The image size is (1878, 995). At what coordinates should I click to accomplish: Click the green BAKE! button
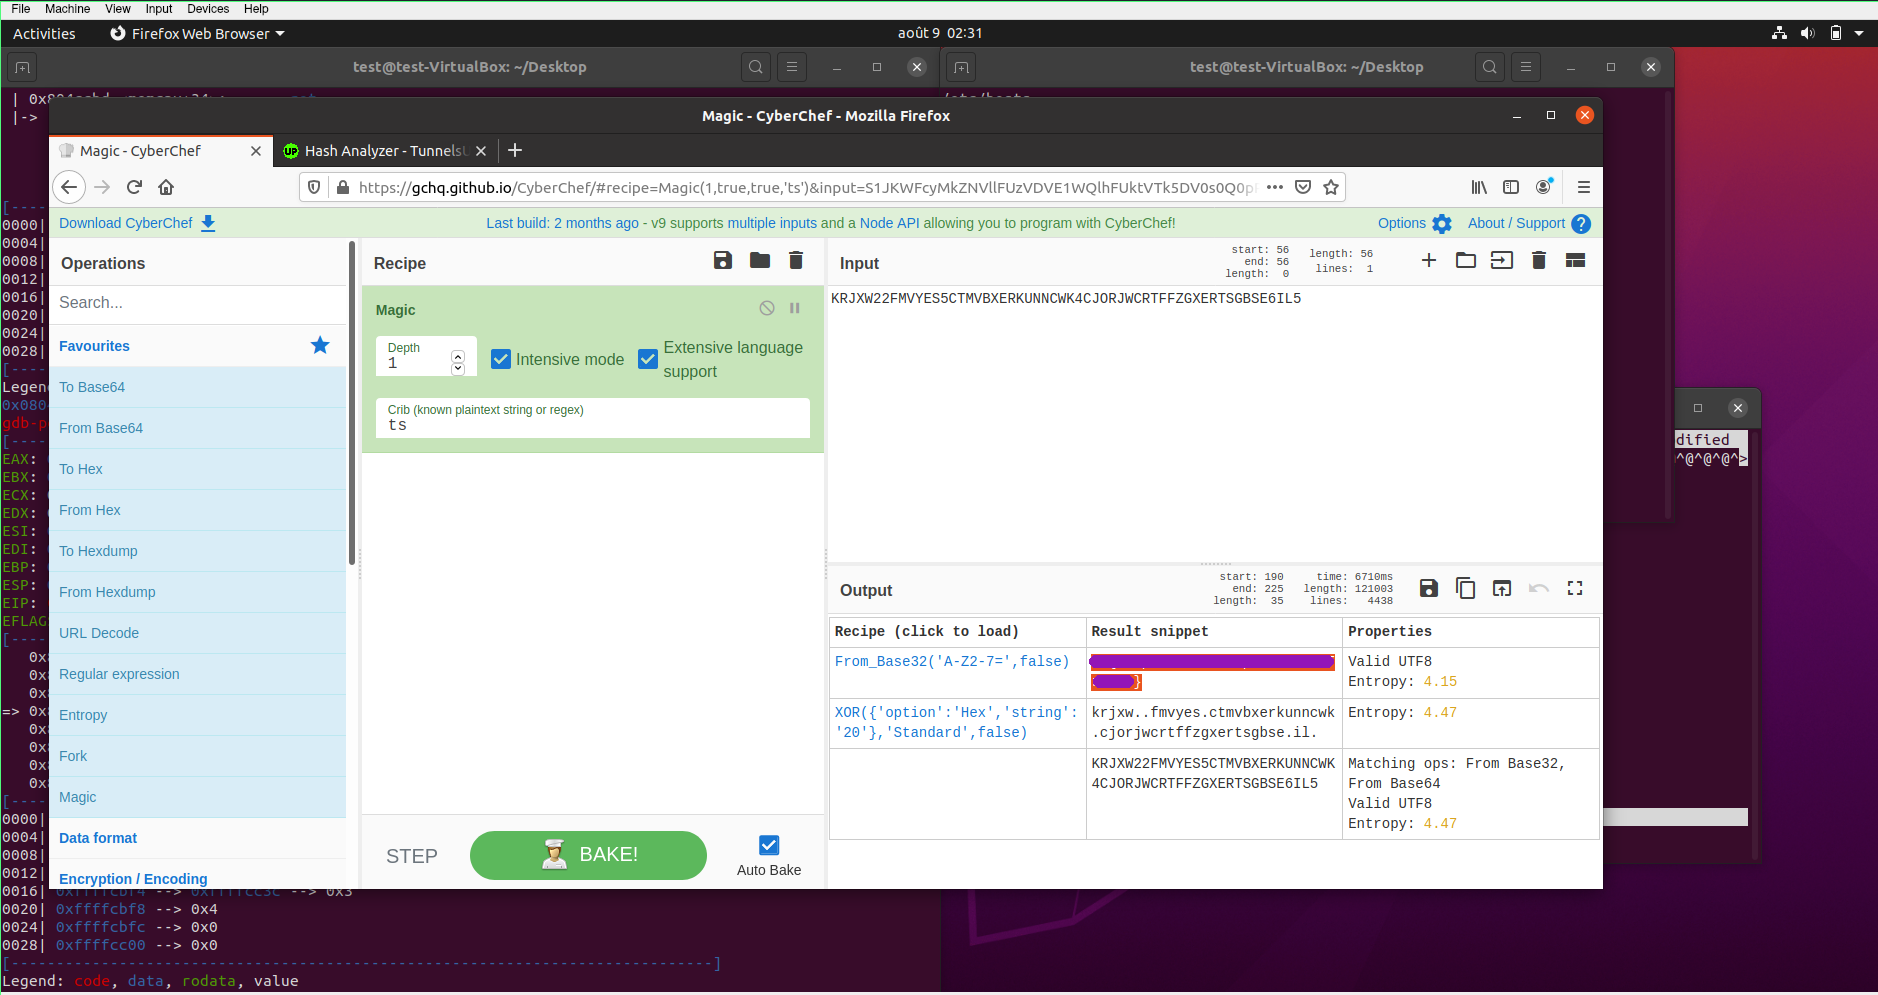[x=588, y=855]
